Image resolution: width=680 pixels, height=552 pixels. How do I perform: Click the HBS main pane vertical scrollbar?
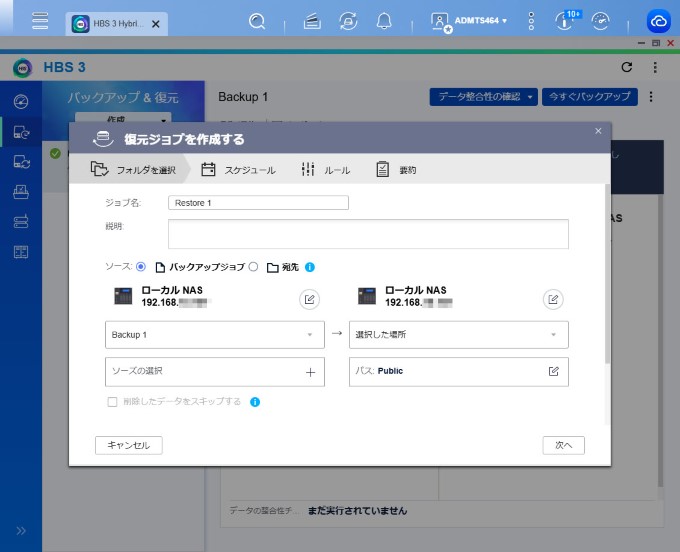660,340
